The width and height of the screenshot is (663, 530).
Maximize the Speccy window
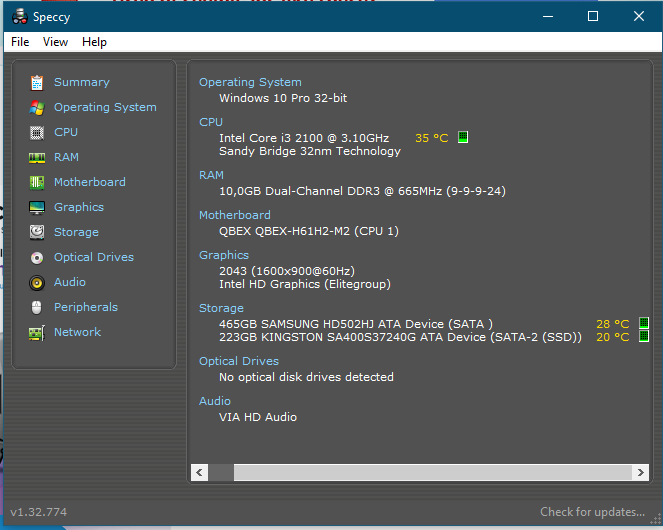click(x=593, y=16)
